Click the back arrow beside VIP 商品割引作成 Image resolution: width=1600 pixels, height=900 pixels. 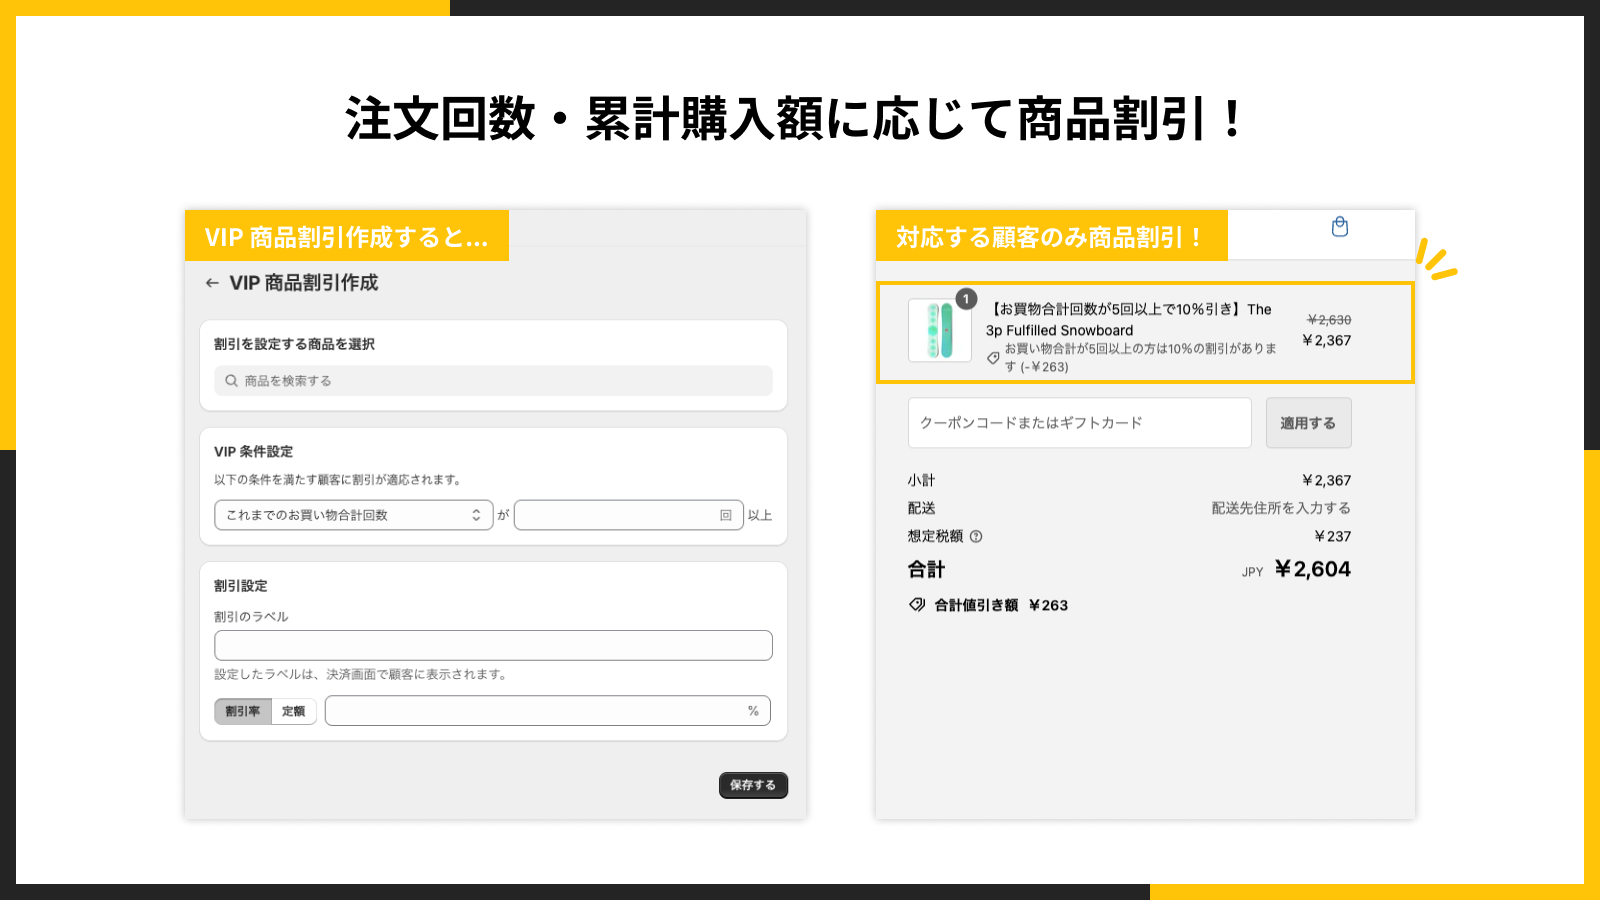pyautogui.click(x=211, y=283)
